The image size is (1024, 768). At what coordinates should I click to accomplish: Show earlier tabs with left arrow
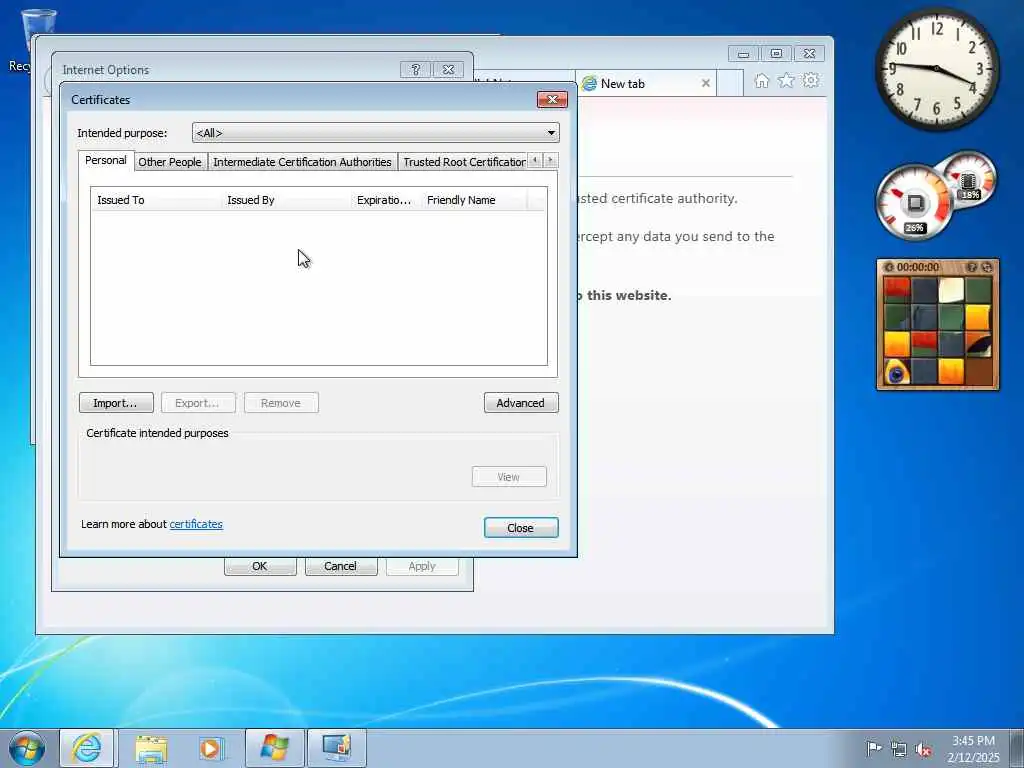(x=535, y=160)
